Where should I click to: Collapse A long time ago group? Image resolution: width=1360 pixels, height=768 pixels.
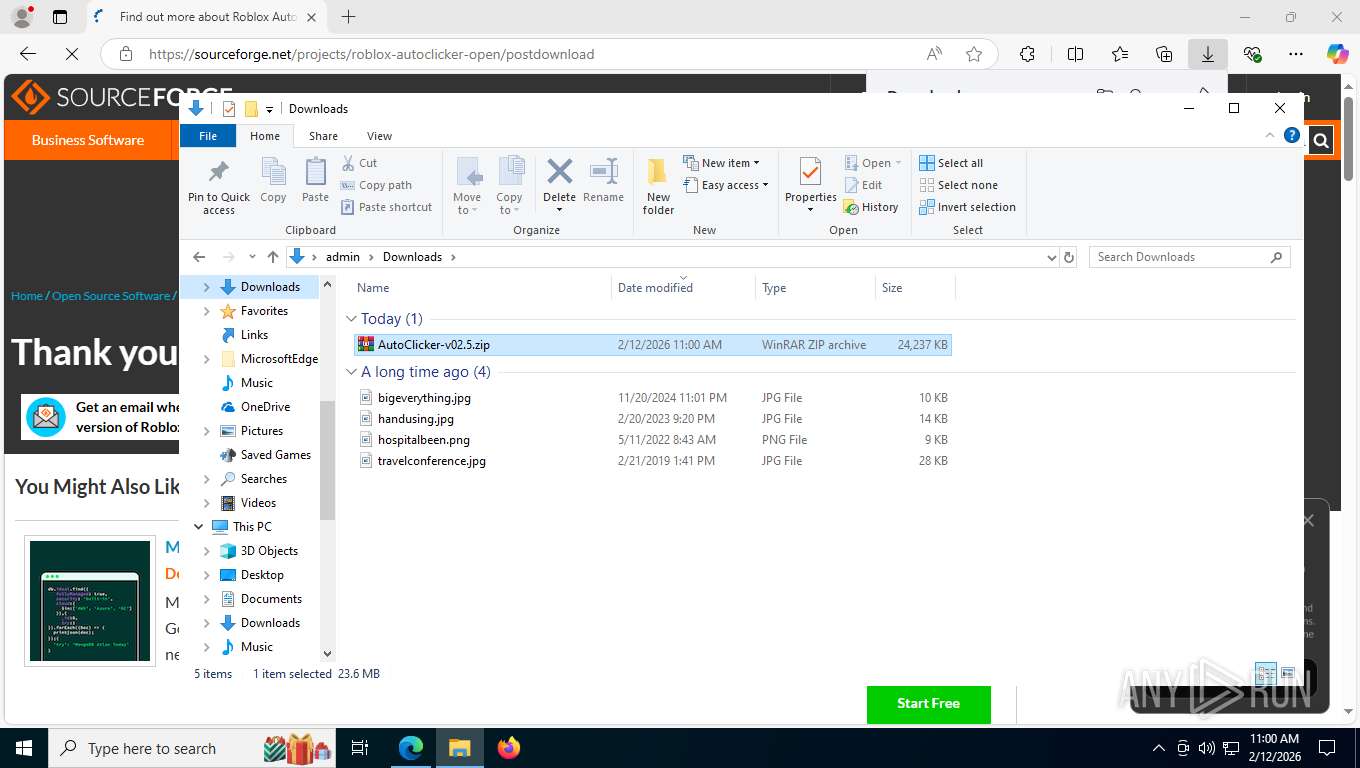pos(352,372)
